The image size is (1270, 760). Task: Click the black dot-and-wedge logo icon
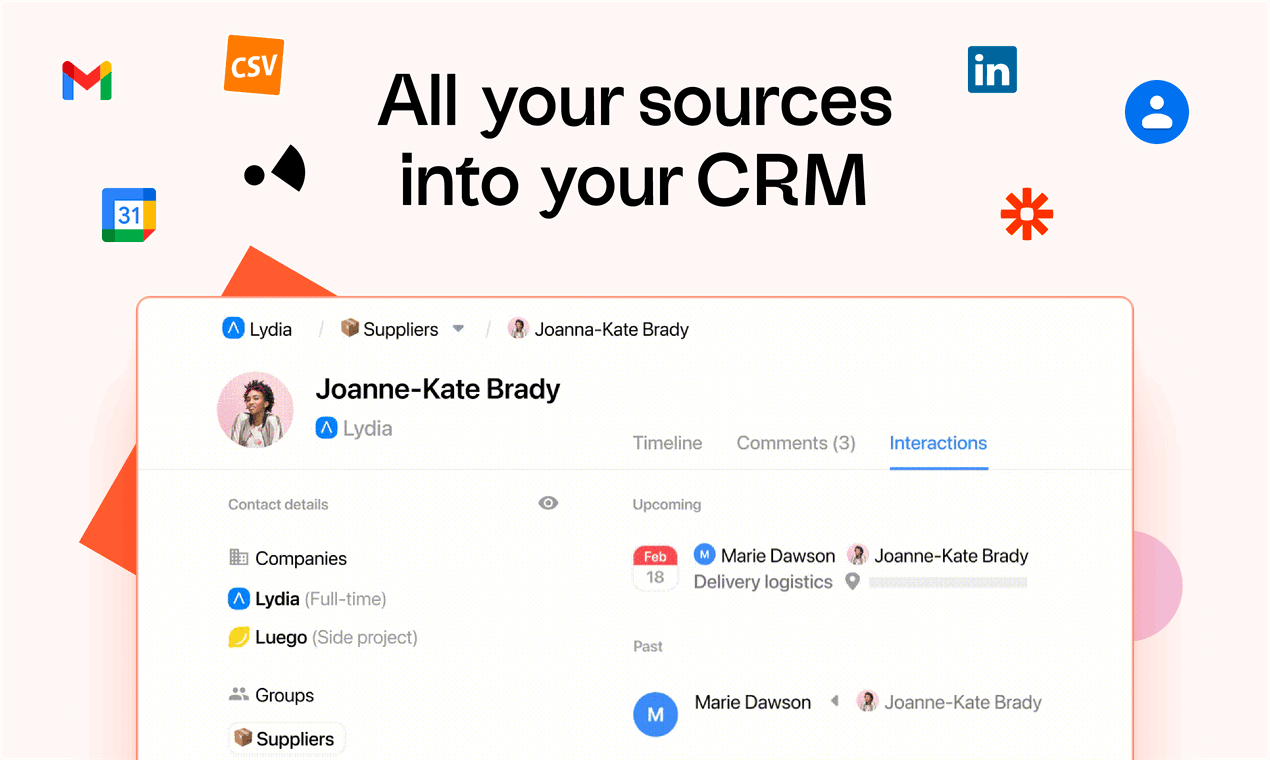click(x=275, y=170)
